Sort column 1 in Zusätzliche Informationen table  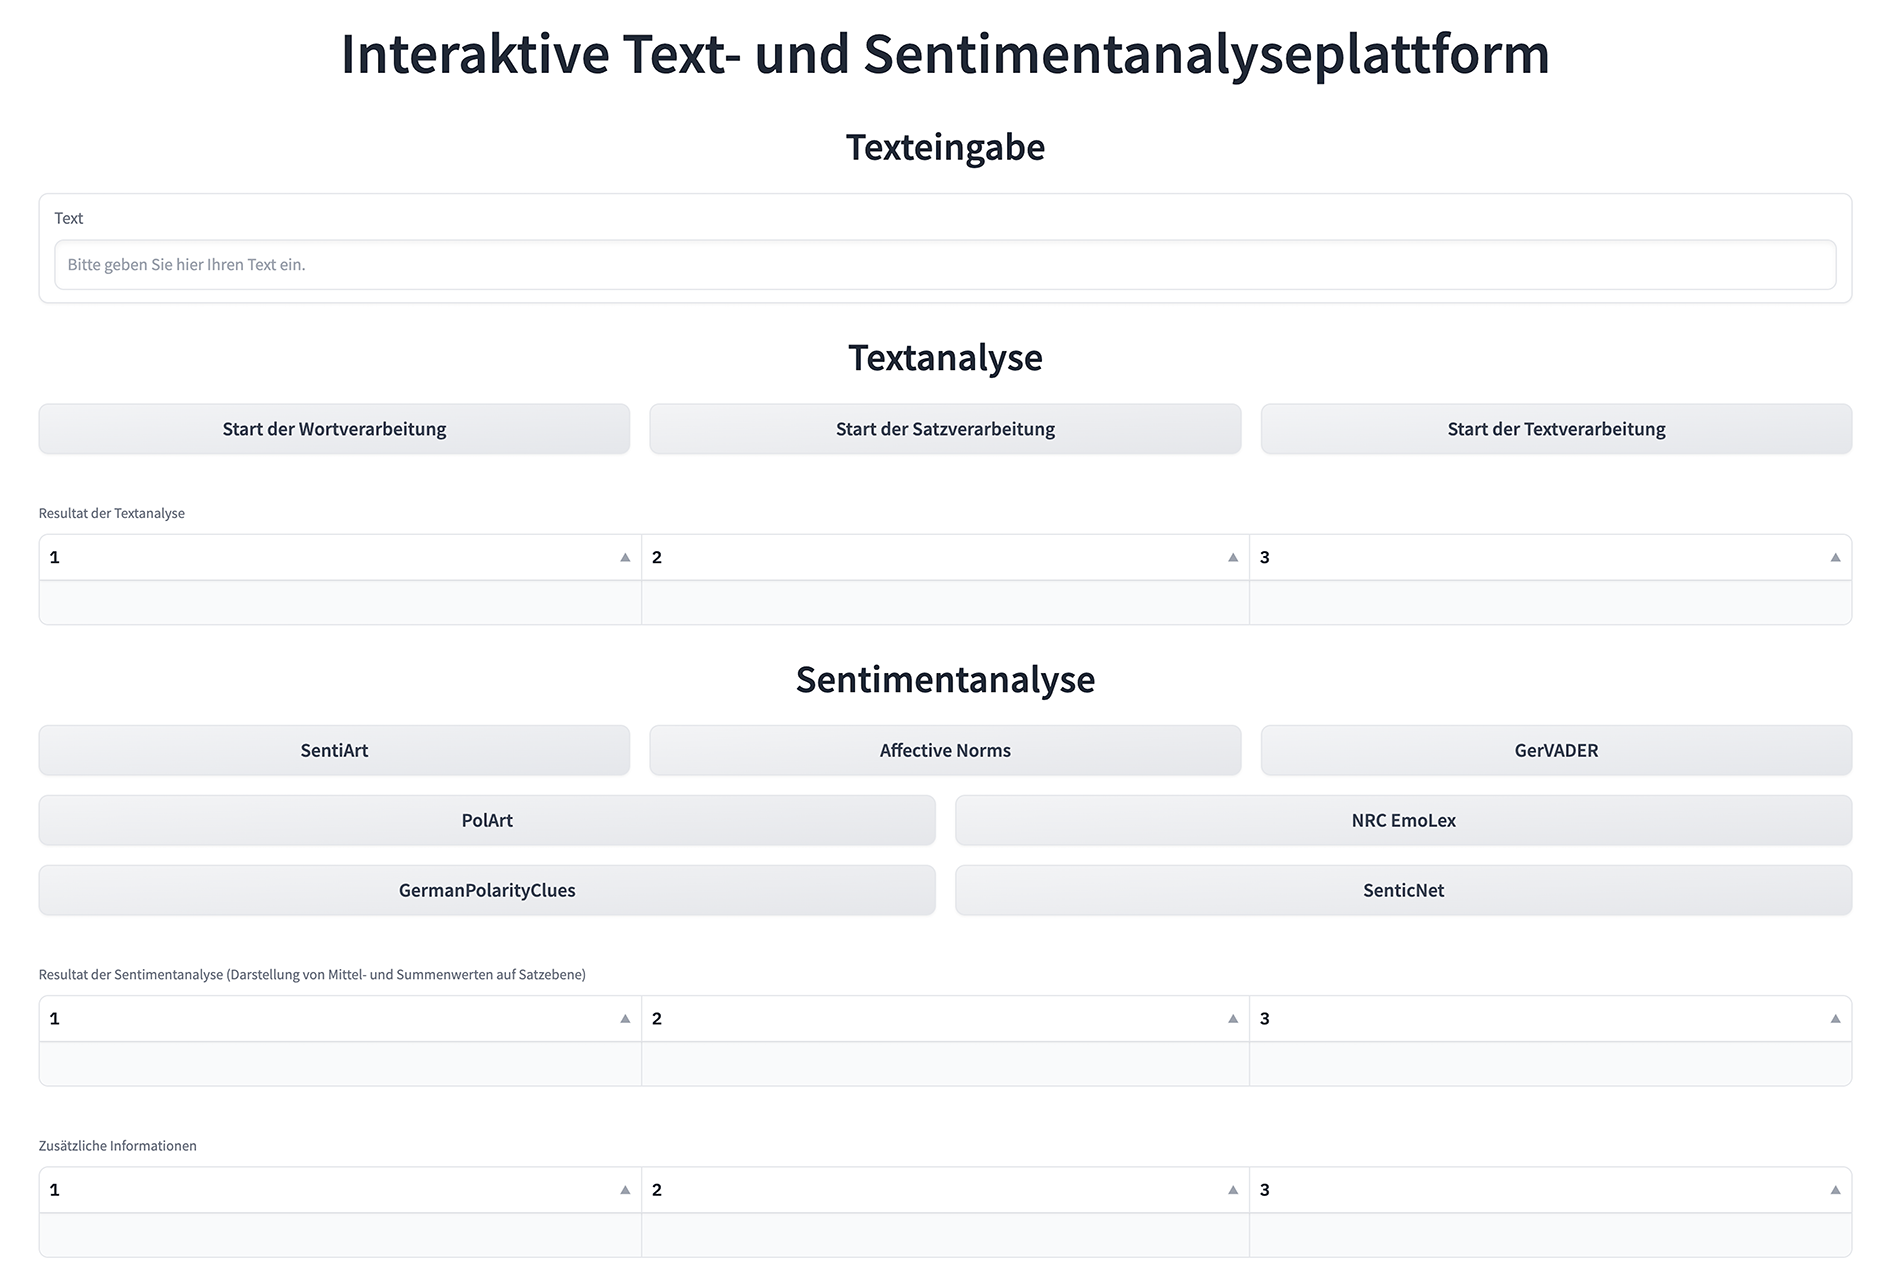(625, 1190)
